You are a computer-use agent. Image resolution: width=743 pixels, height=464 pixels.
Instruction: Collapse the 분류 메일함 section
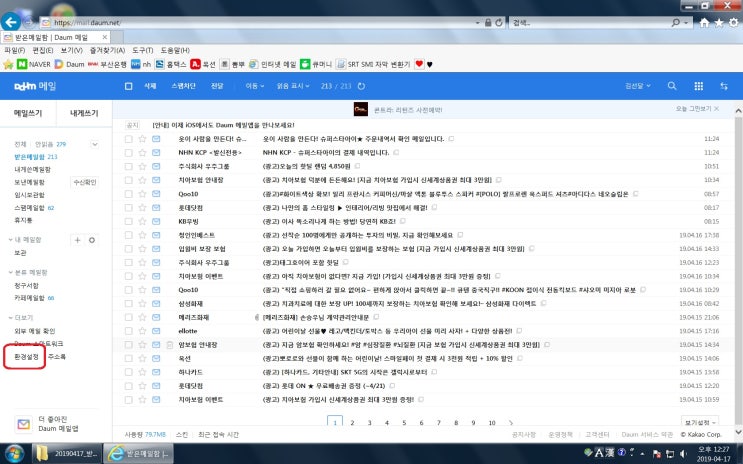click(x=10, y=273)
